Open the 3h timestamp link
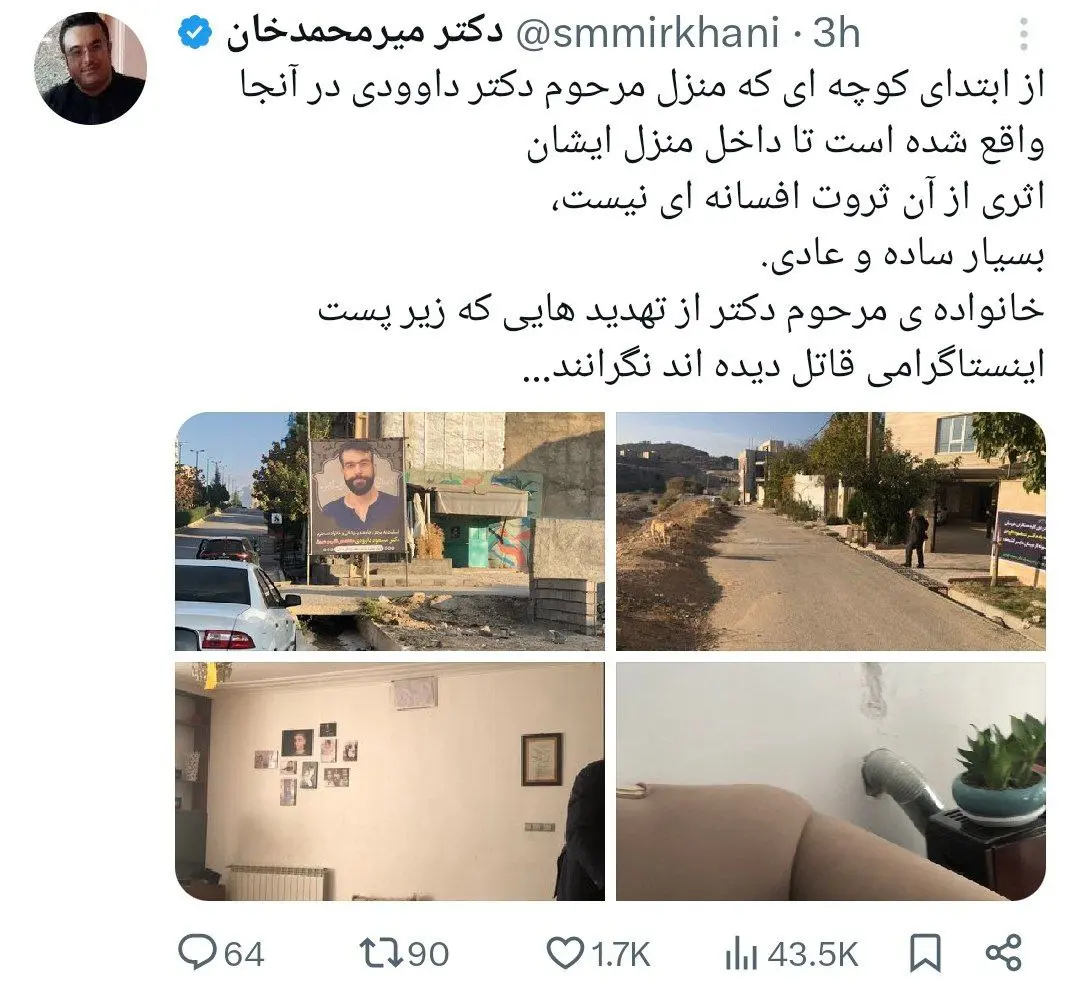 coord(836,33)
